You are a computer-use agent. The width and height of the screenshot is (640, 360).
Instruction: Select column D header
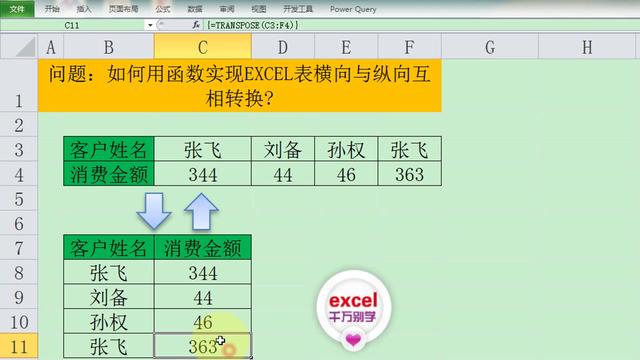pyautogui.click(x=283, y=47)
